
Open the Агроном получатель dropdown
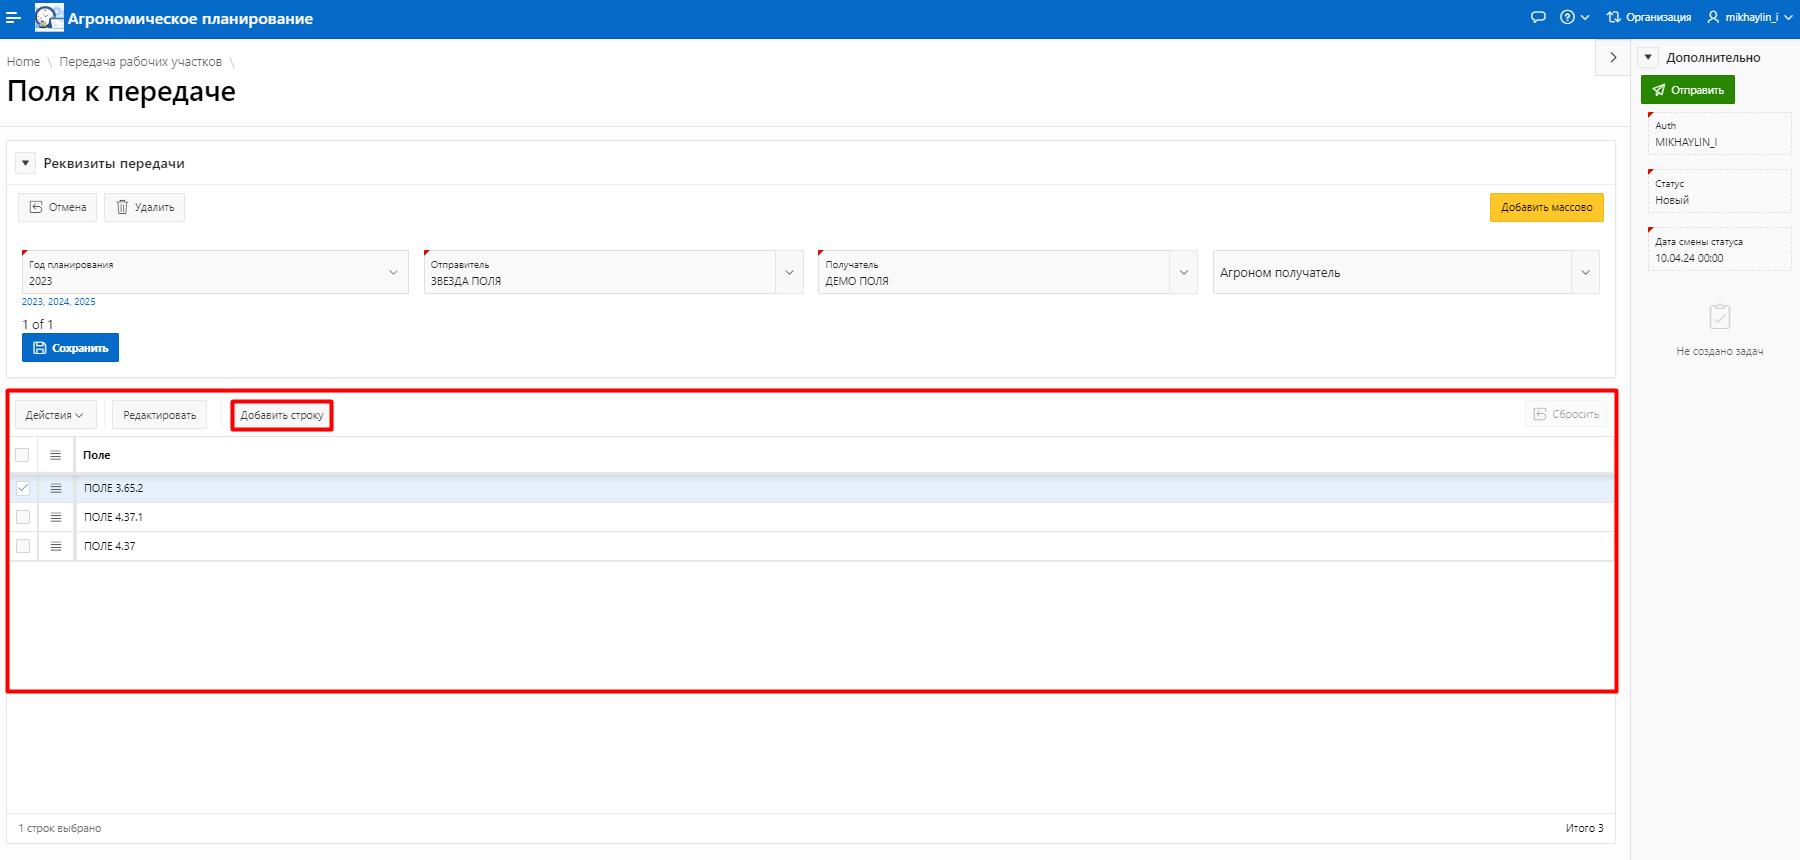(1585, 272)
